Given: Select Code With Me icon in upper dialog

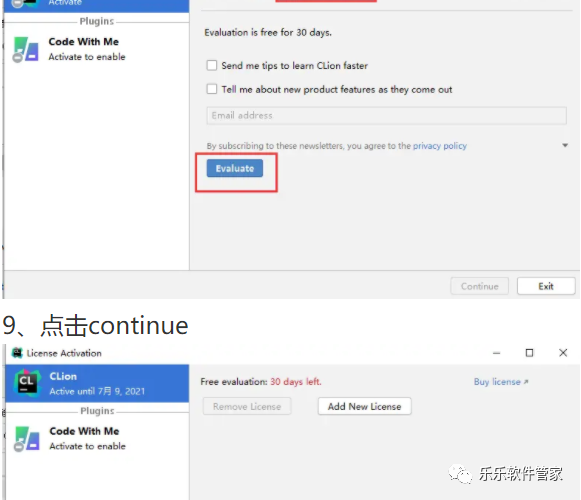Looking at the screenshot, I should point(26,49).
